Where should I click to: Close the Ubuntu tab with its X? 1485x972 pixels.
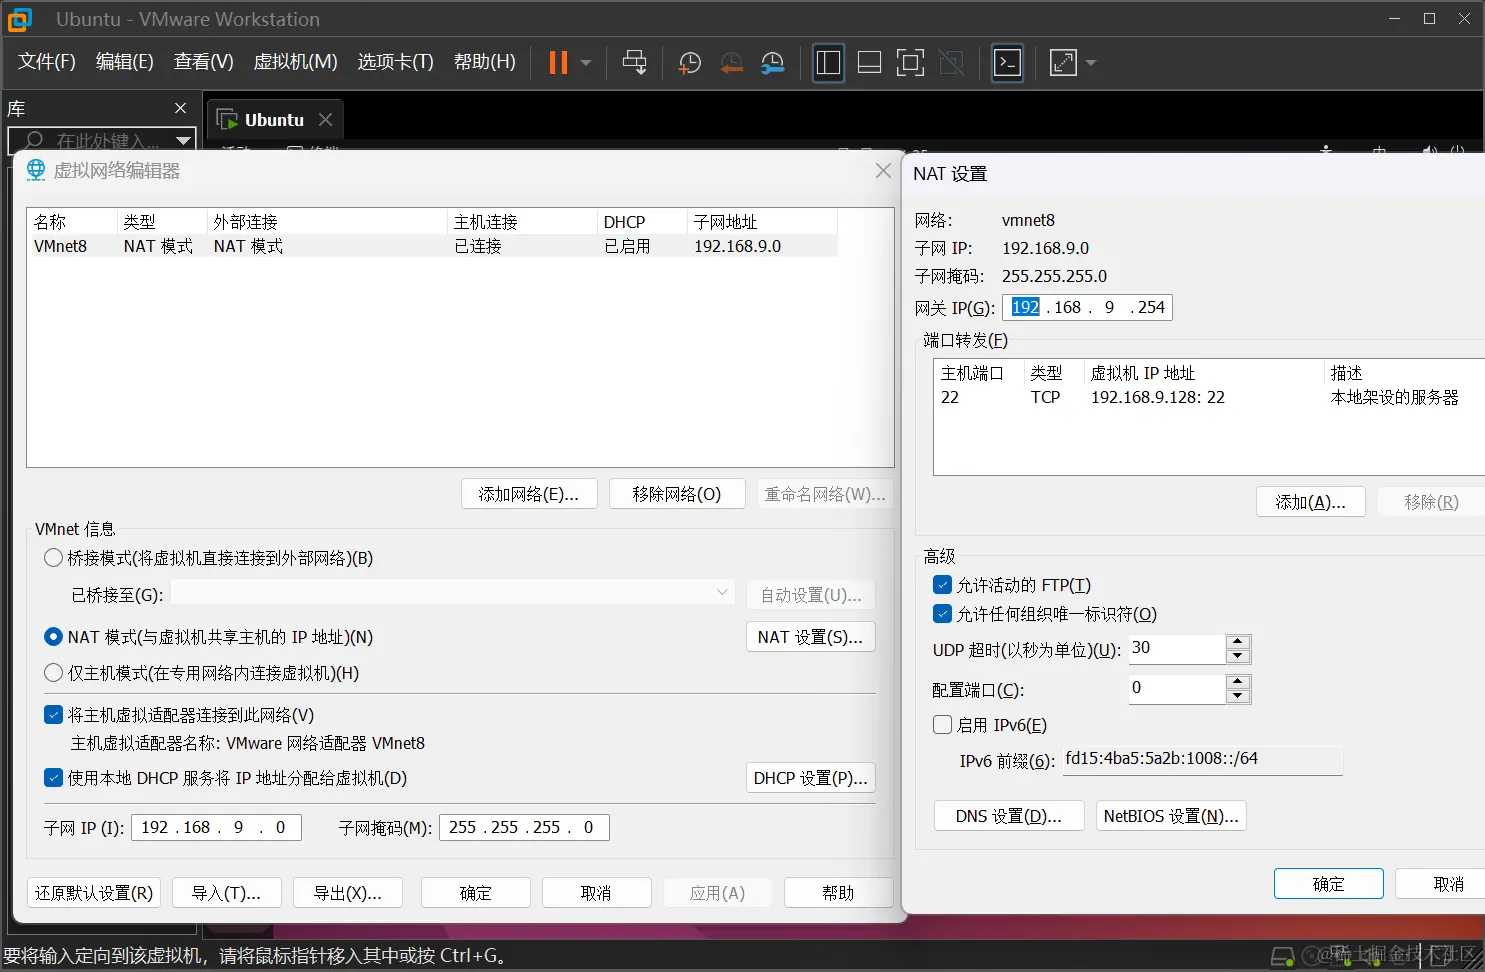click(x=325, y=119)
